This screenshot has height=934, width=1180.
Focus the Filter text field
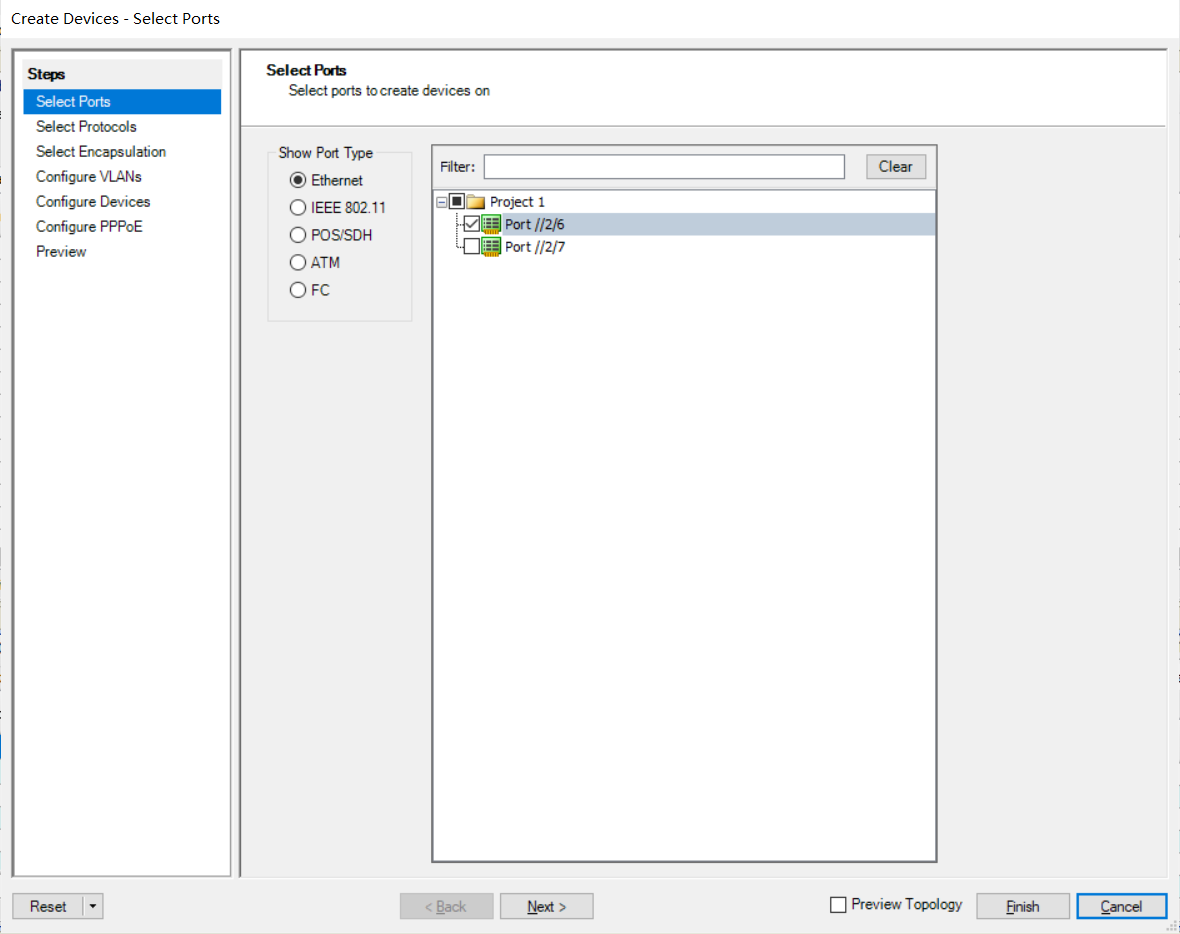pyautogui.click(x=664, y=166)
